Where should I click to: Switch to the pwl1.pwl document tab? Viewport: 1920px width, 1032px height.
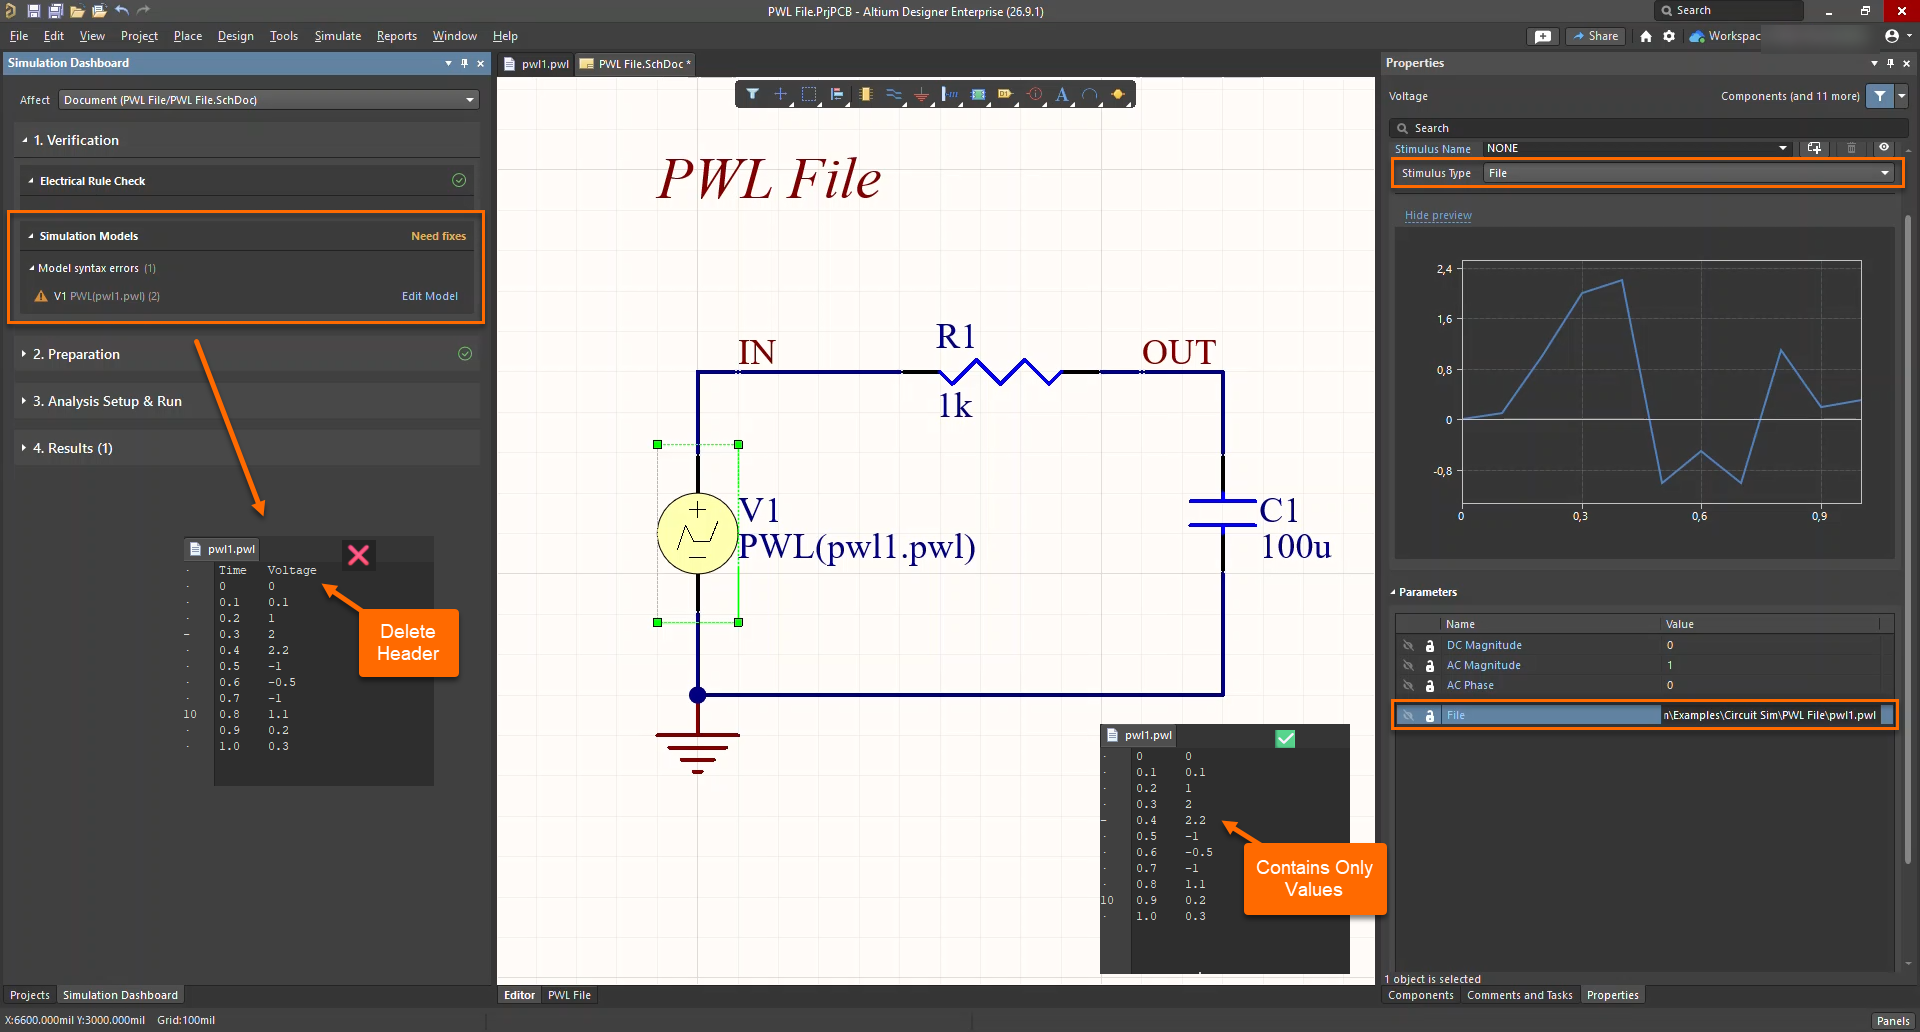click(x=536, y=64)
